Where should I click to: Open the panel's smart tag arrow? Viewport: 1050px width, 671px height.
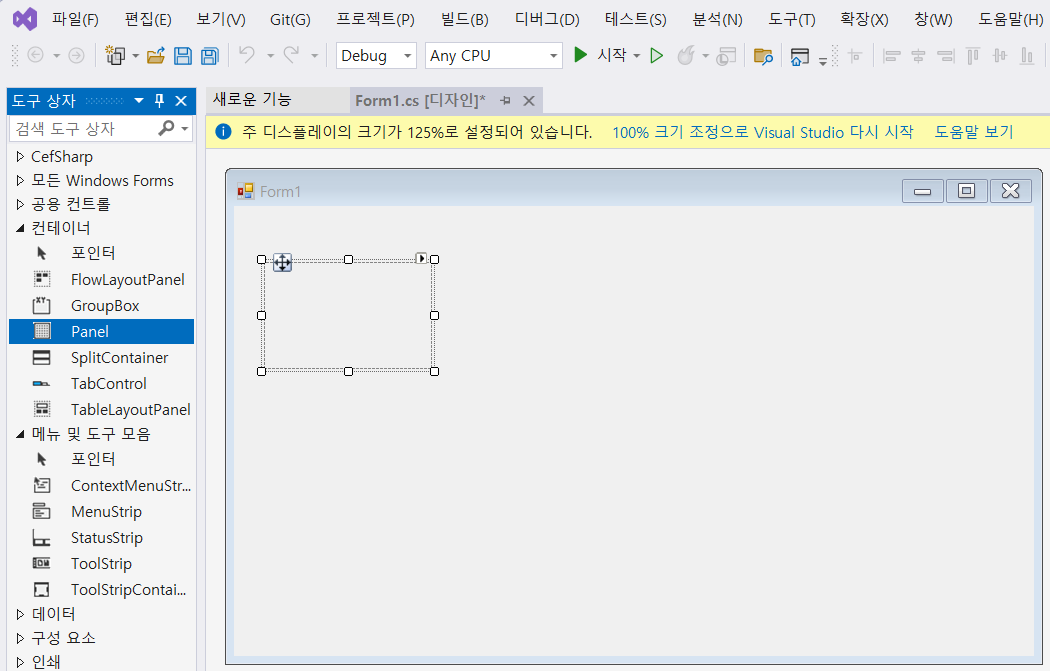pos(421,258)
